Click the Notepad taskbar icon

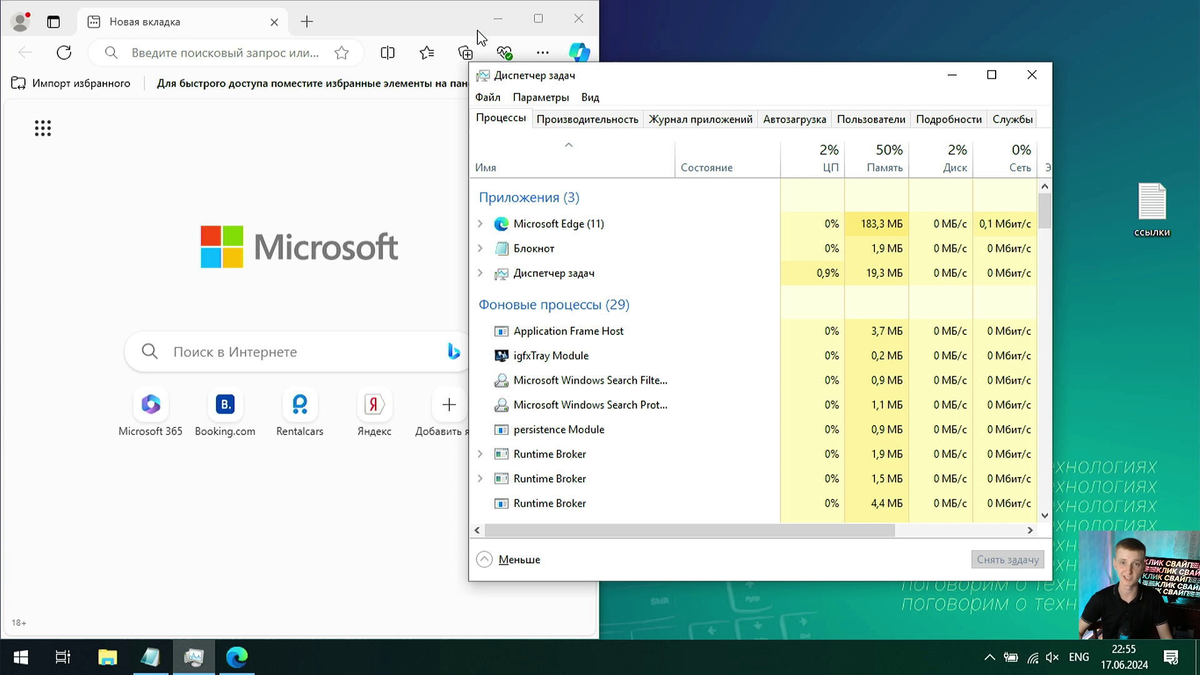[150, 657]
